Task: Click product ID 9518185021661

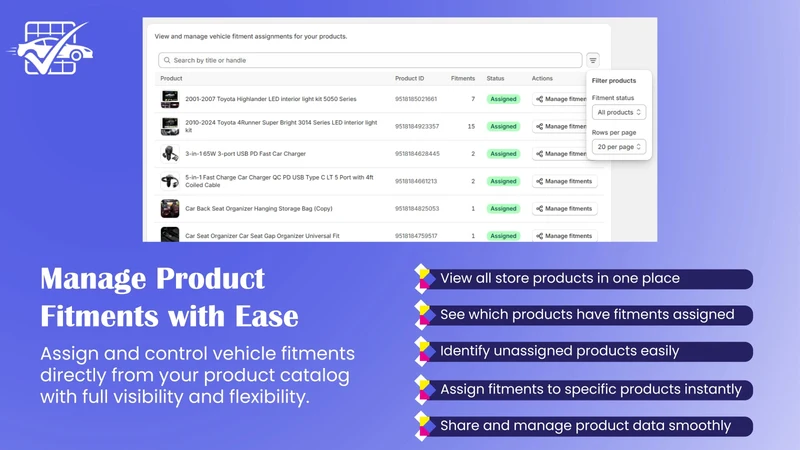Action: click(416, 99)
